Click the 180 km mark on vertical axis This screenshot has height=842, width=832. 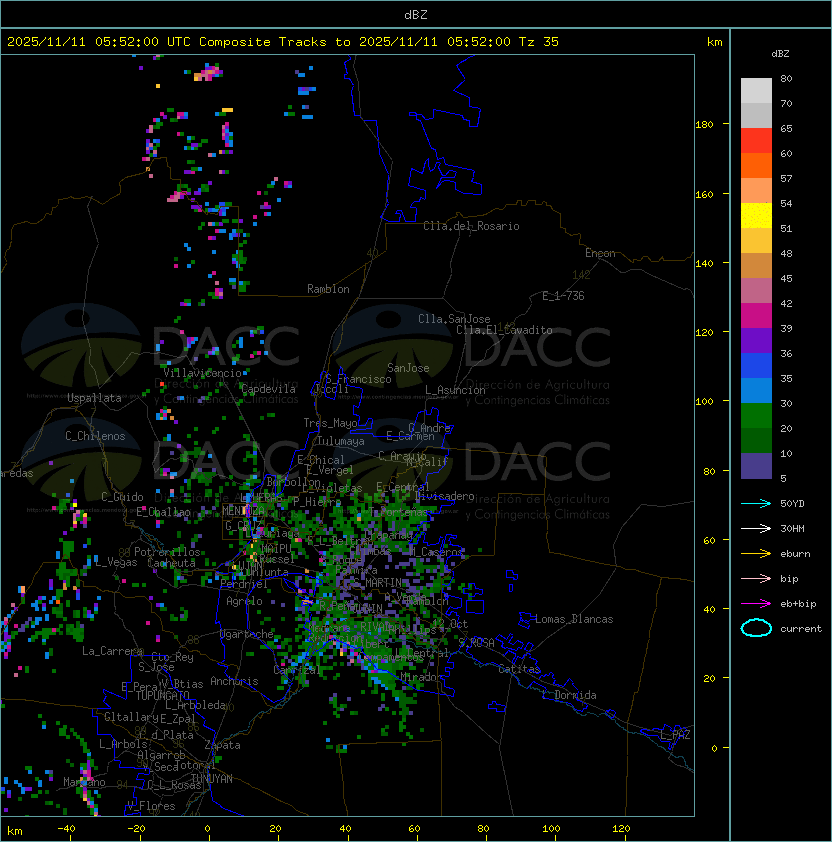tap(704, 125)
